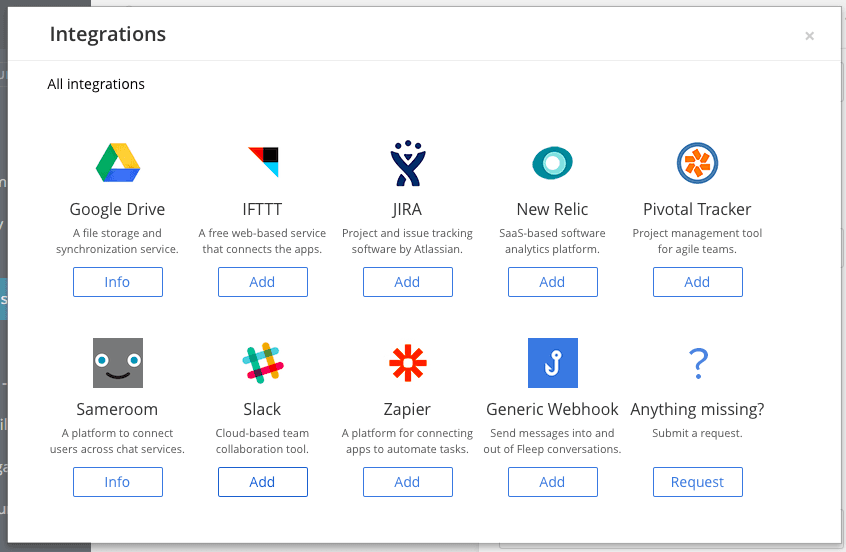Add the New Relic integration
Viewport: 846px width, 552px height.
(552, 282)
